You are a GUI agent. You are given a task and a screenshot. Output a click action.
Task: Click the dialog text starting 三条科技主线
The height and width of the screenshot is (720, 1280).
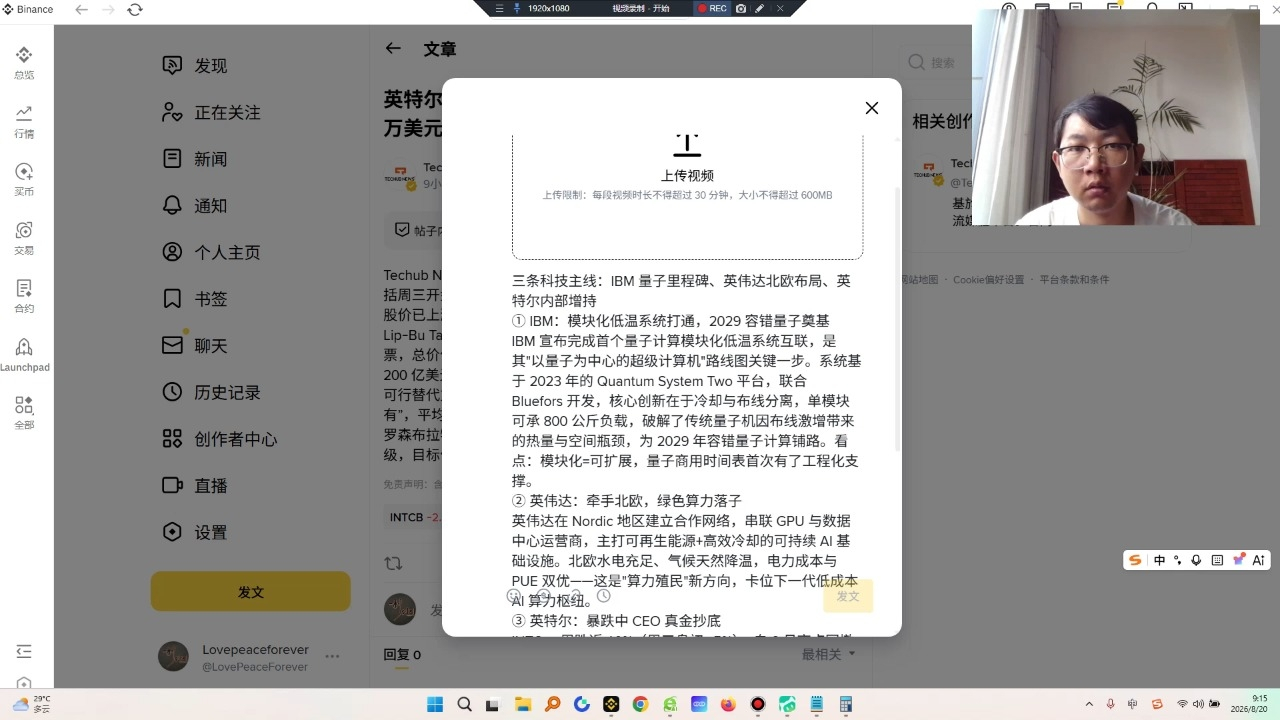682,290
